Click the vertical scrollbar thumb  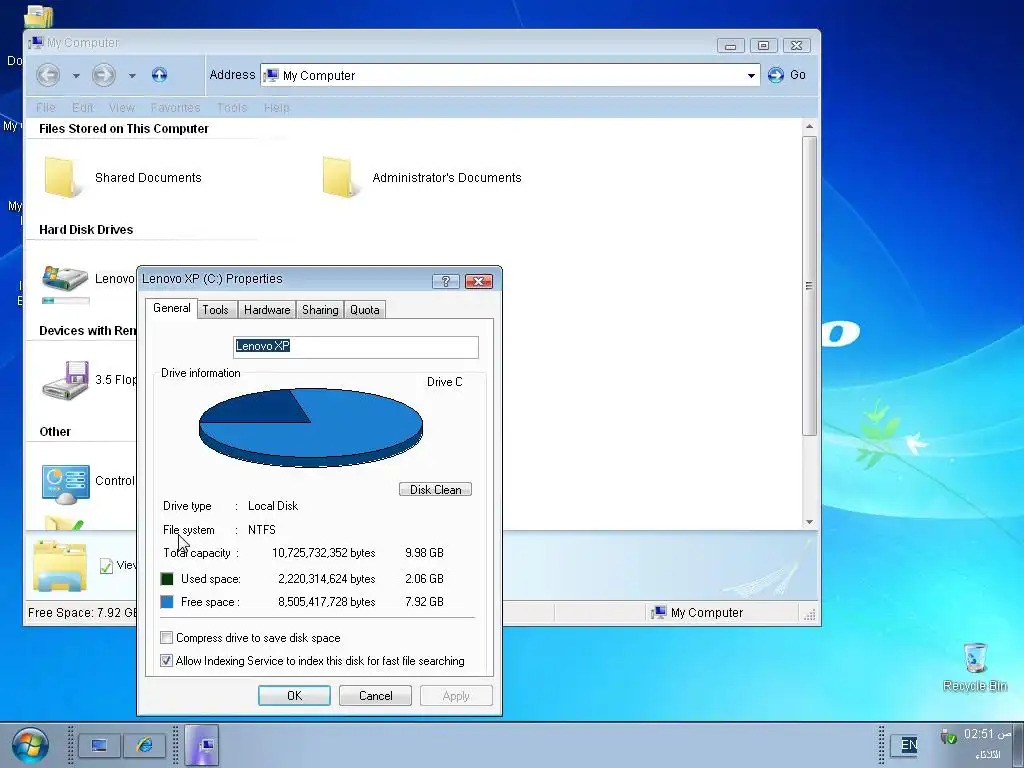809,286
